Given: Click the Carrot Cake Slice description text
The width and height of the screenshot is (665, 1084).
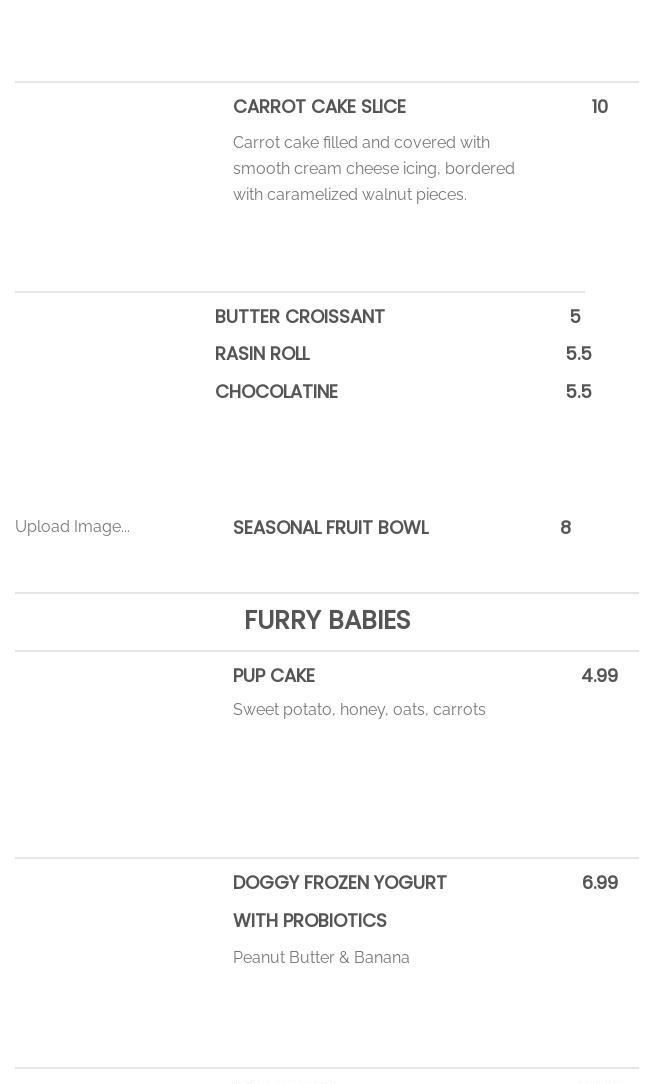Looking at the screenshot, I should pos(373,168).
